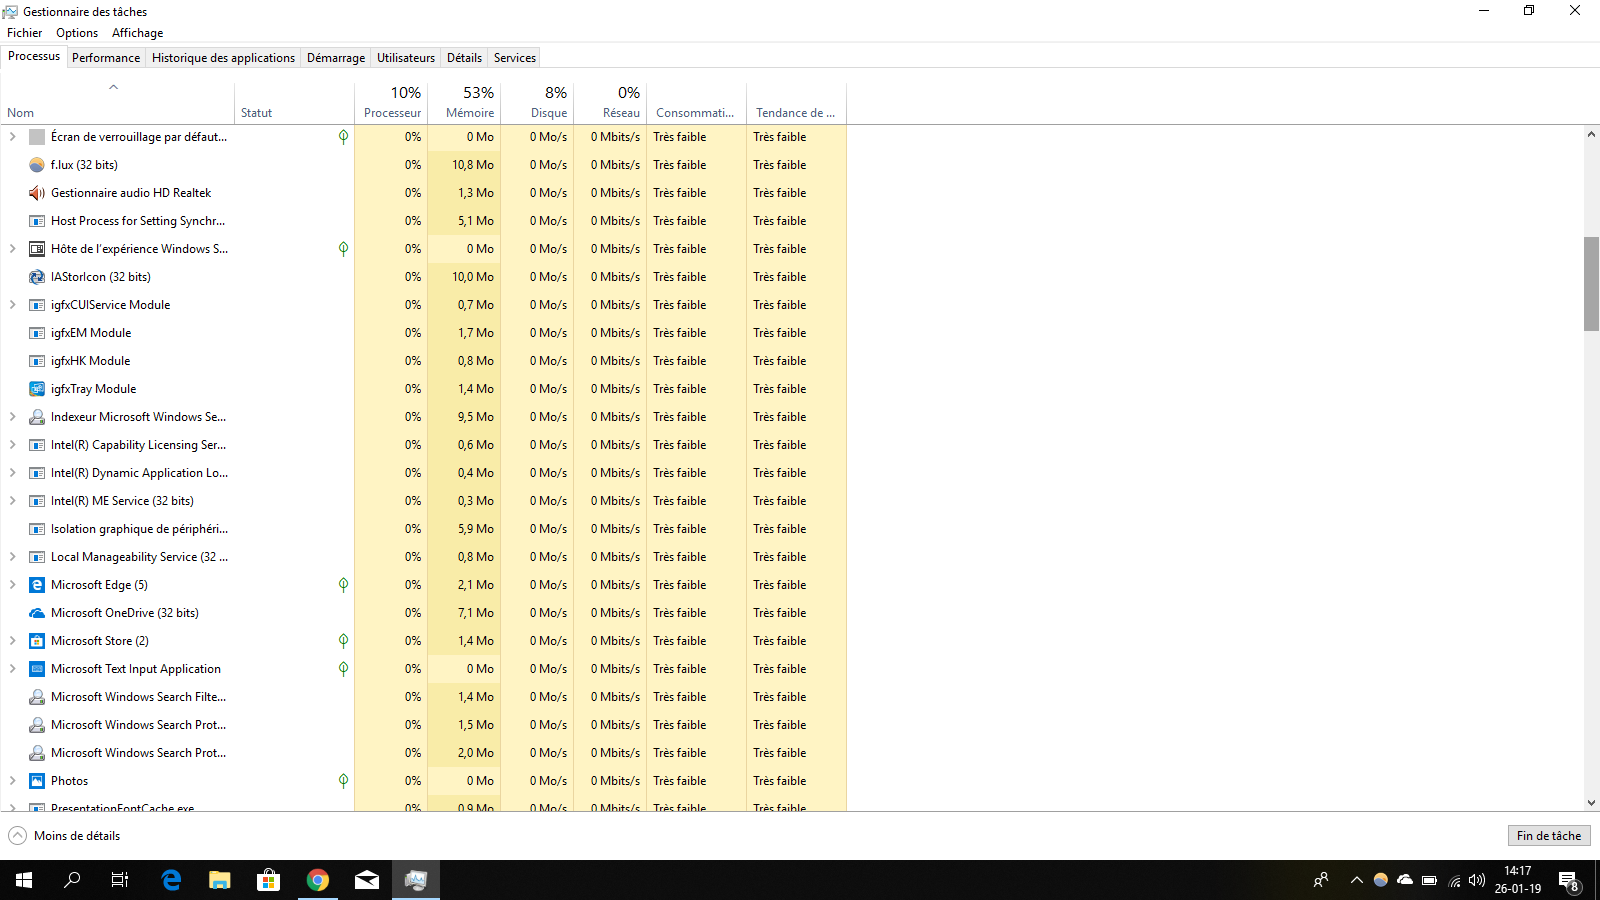Click the f.lux process icon
Viewport: 1600px width, 900px height.
pos(37,165)
